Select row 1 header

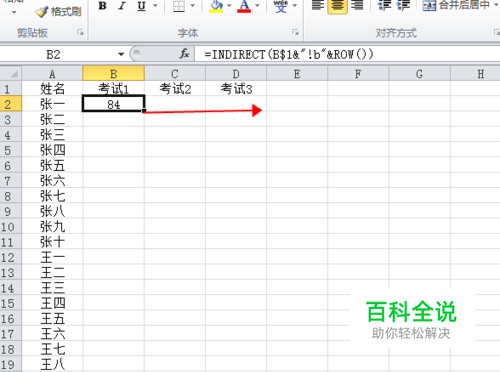pyautogui.click(x=11, y=89)
